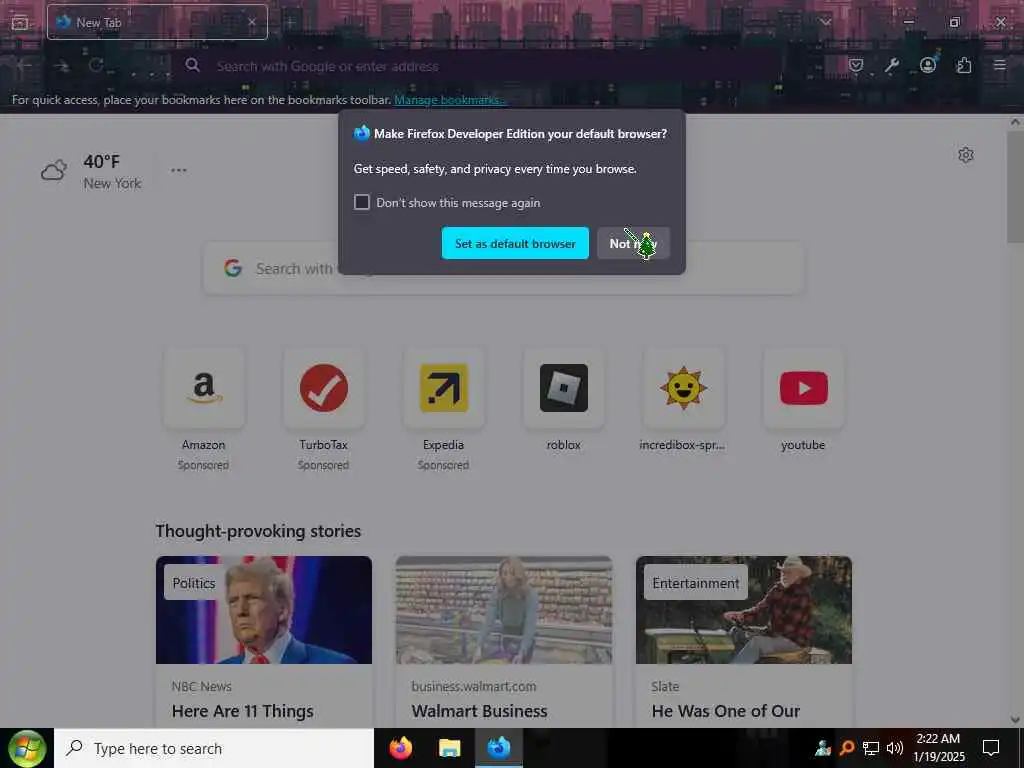This screenshot has height=768, width=1024.
Task: Click the scrollbar down arrow
Action: (1015, 720)
